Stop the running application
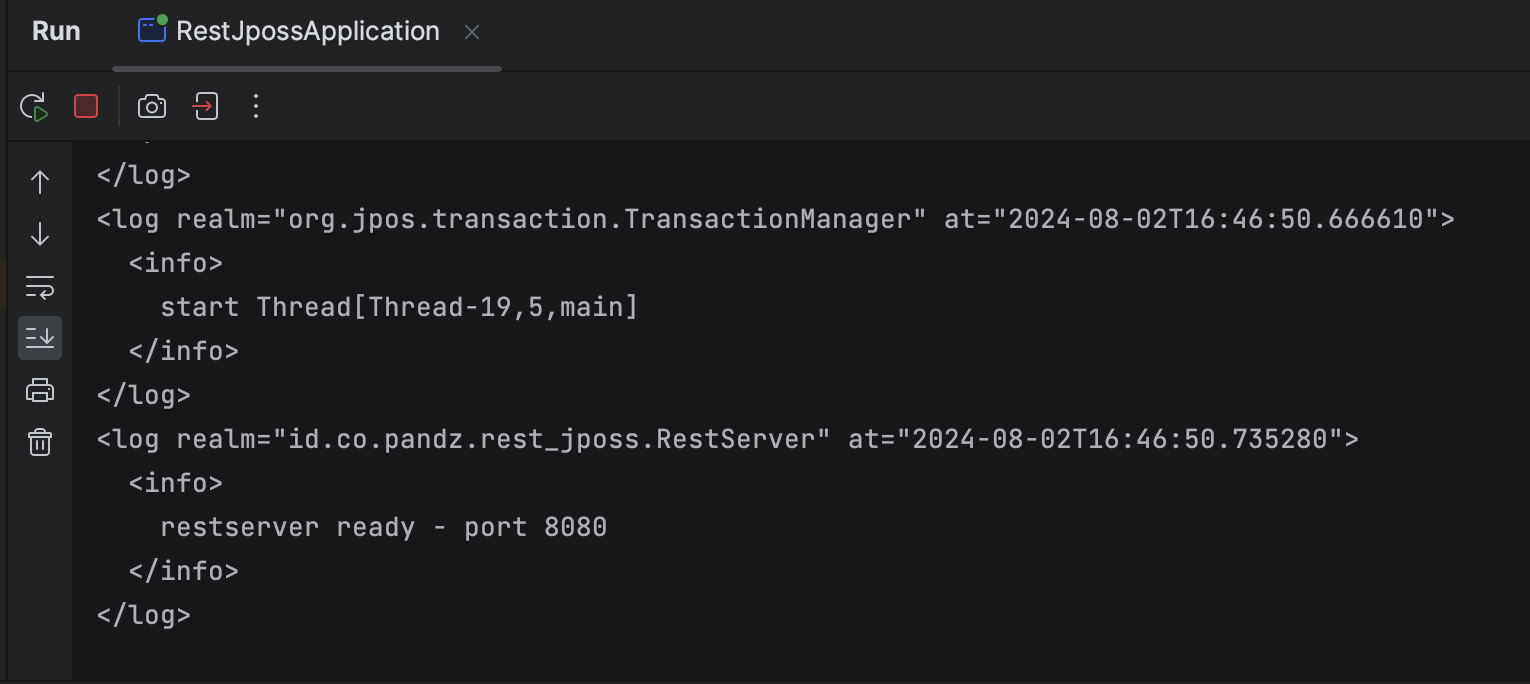 point(86,106)
